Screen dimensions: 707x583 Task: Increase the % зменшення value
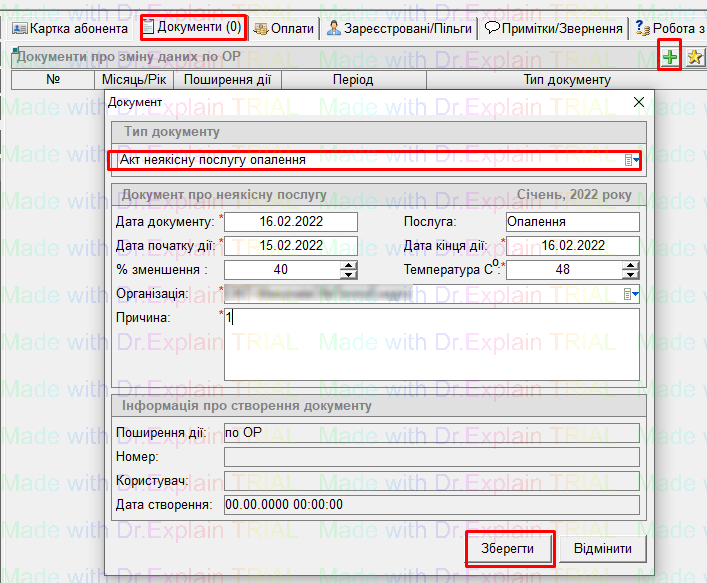pos(349,265)
